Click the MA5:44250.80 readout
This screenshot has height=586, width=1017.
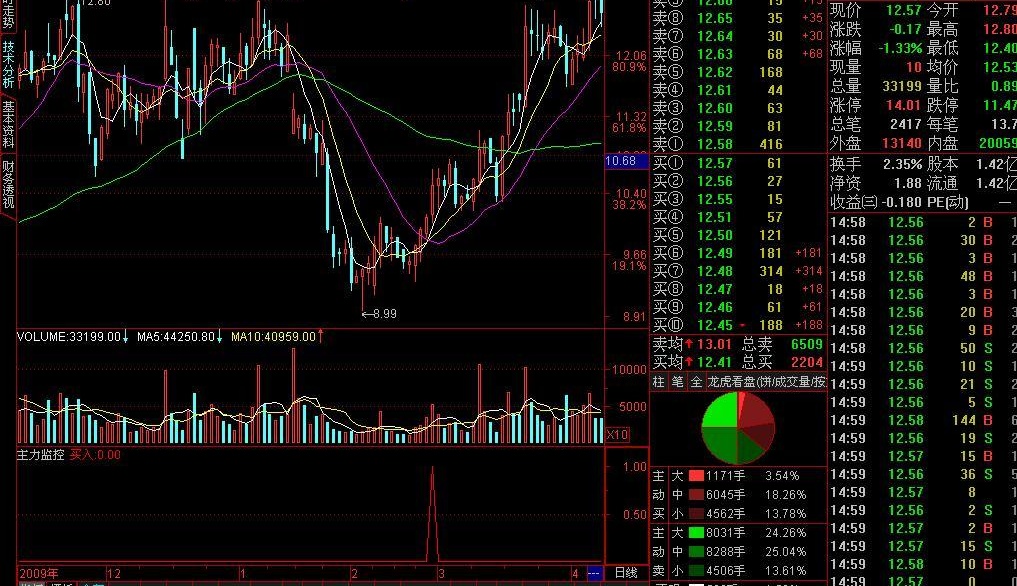pyautogui.click(x=179, y=337)
